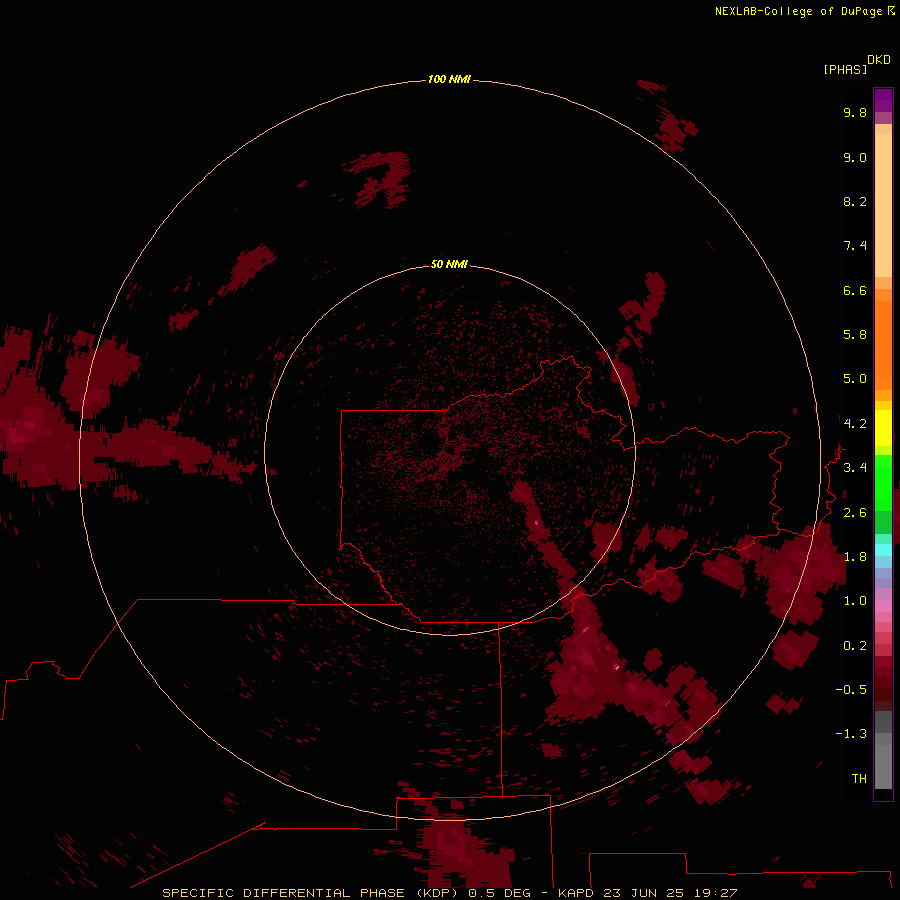
Task: Click the 3.4 scale value
Action: (855, 468)
